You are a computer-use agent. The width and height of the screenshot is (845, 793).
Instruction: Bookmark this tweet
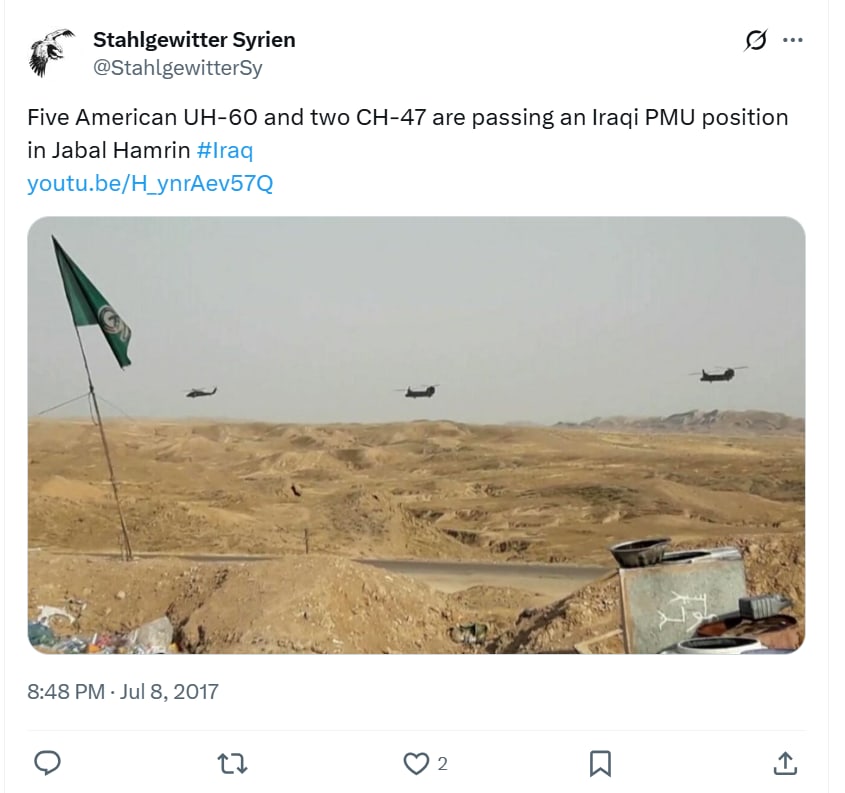600,764
